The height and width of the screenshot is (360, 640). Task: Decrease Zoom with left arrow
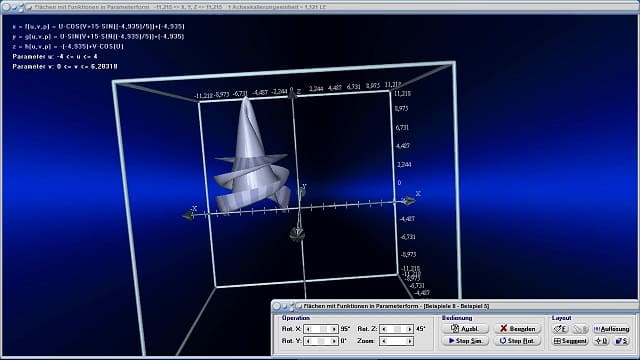coord(384,341)
